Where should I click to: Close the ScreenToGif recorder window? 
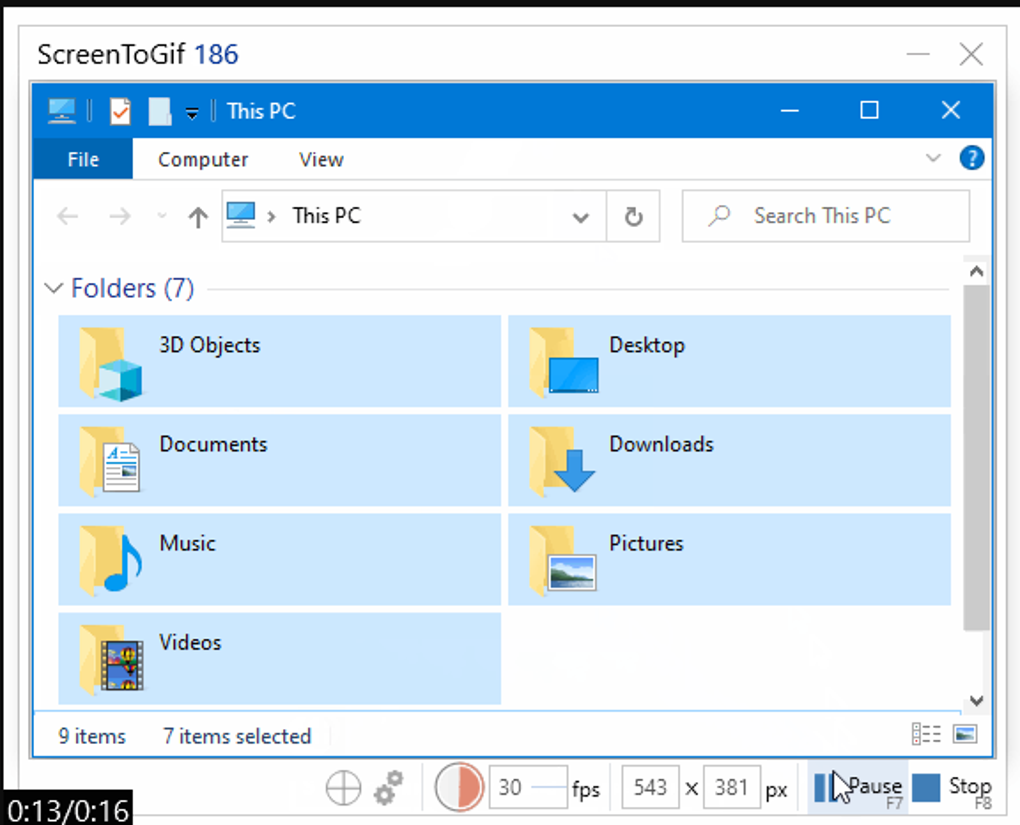tap(971, 54)
